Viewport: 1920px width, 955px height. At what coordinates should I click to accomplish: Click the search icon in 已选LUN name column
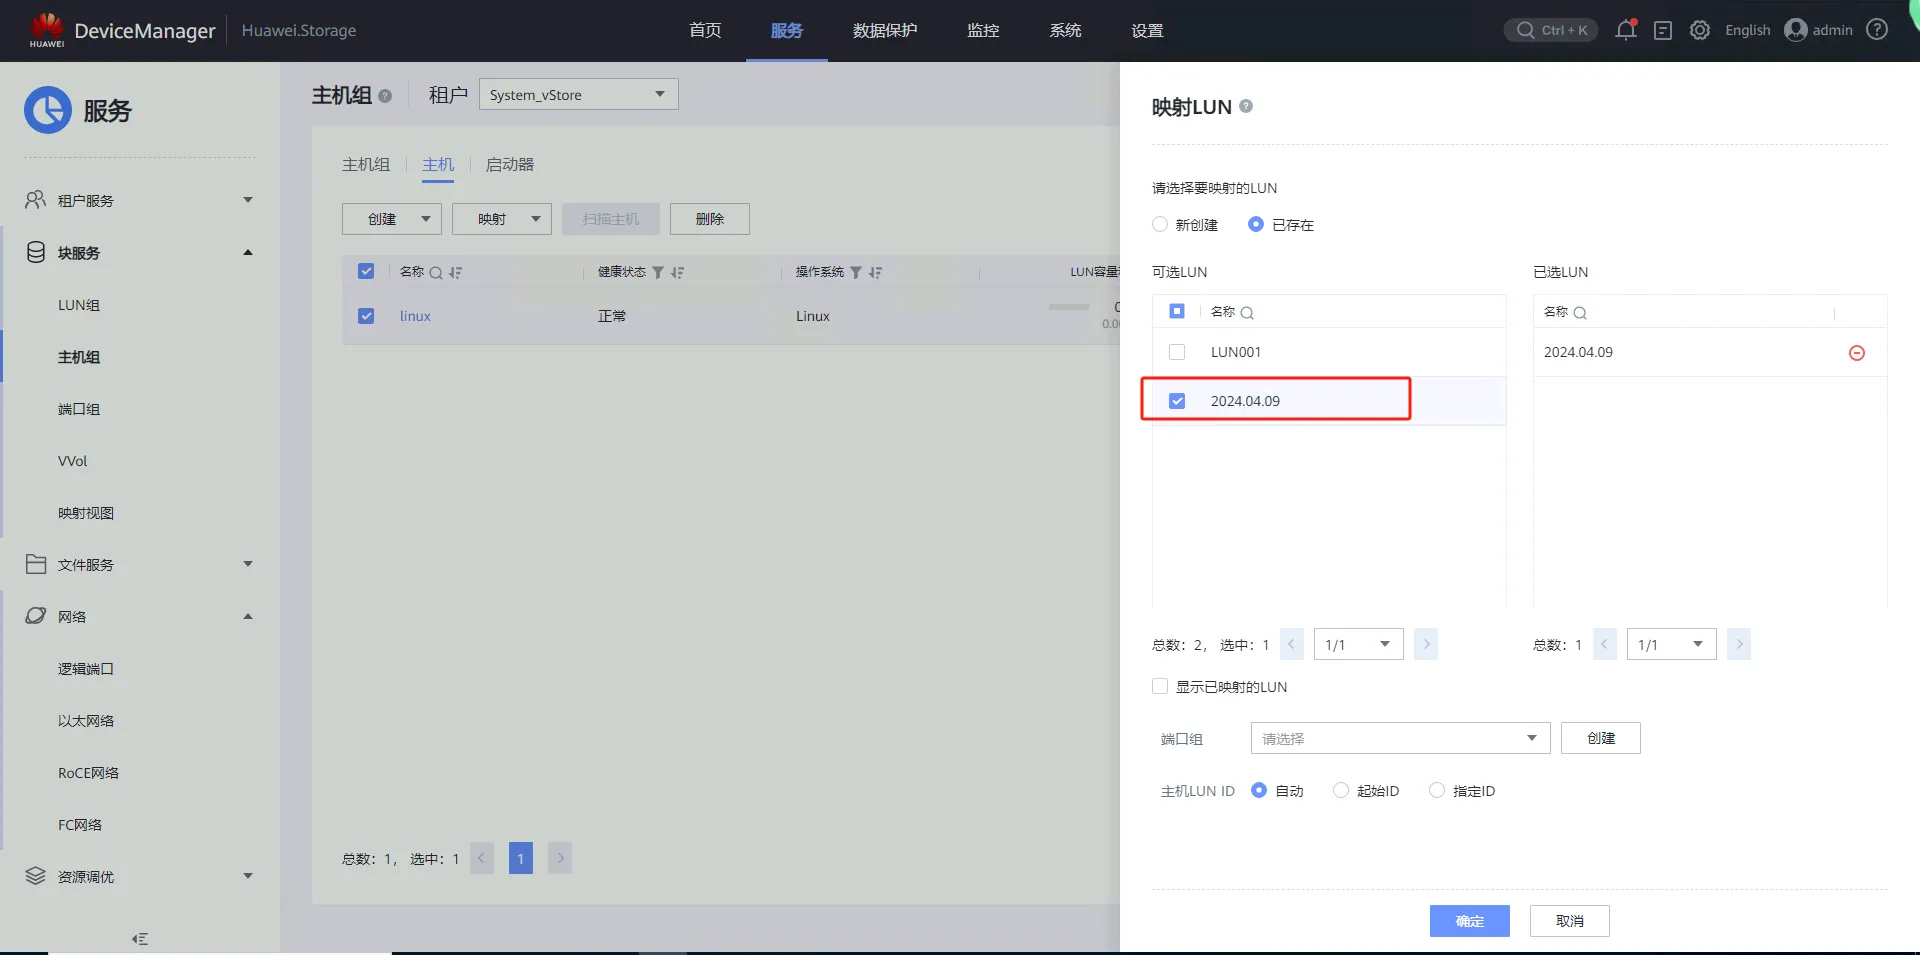coord(1580,313)
